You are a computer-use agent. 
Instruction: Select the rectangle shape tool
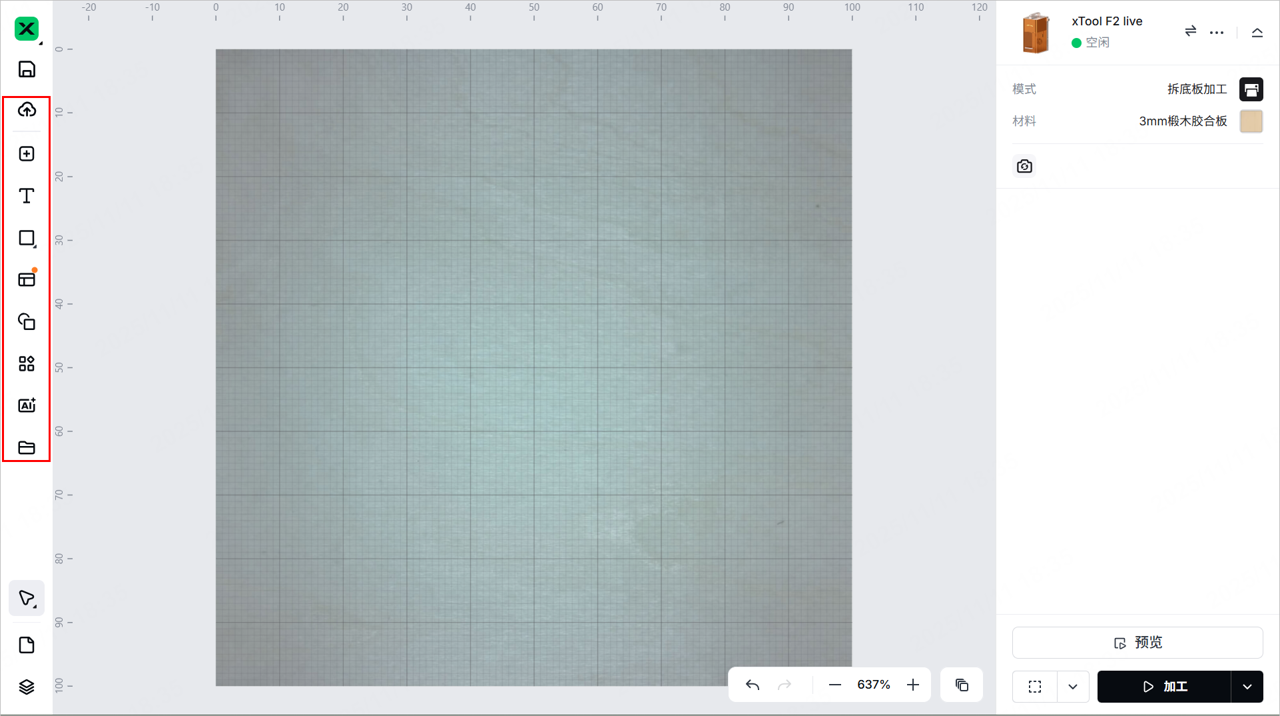point(27,238)
